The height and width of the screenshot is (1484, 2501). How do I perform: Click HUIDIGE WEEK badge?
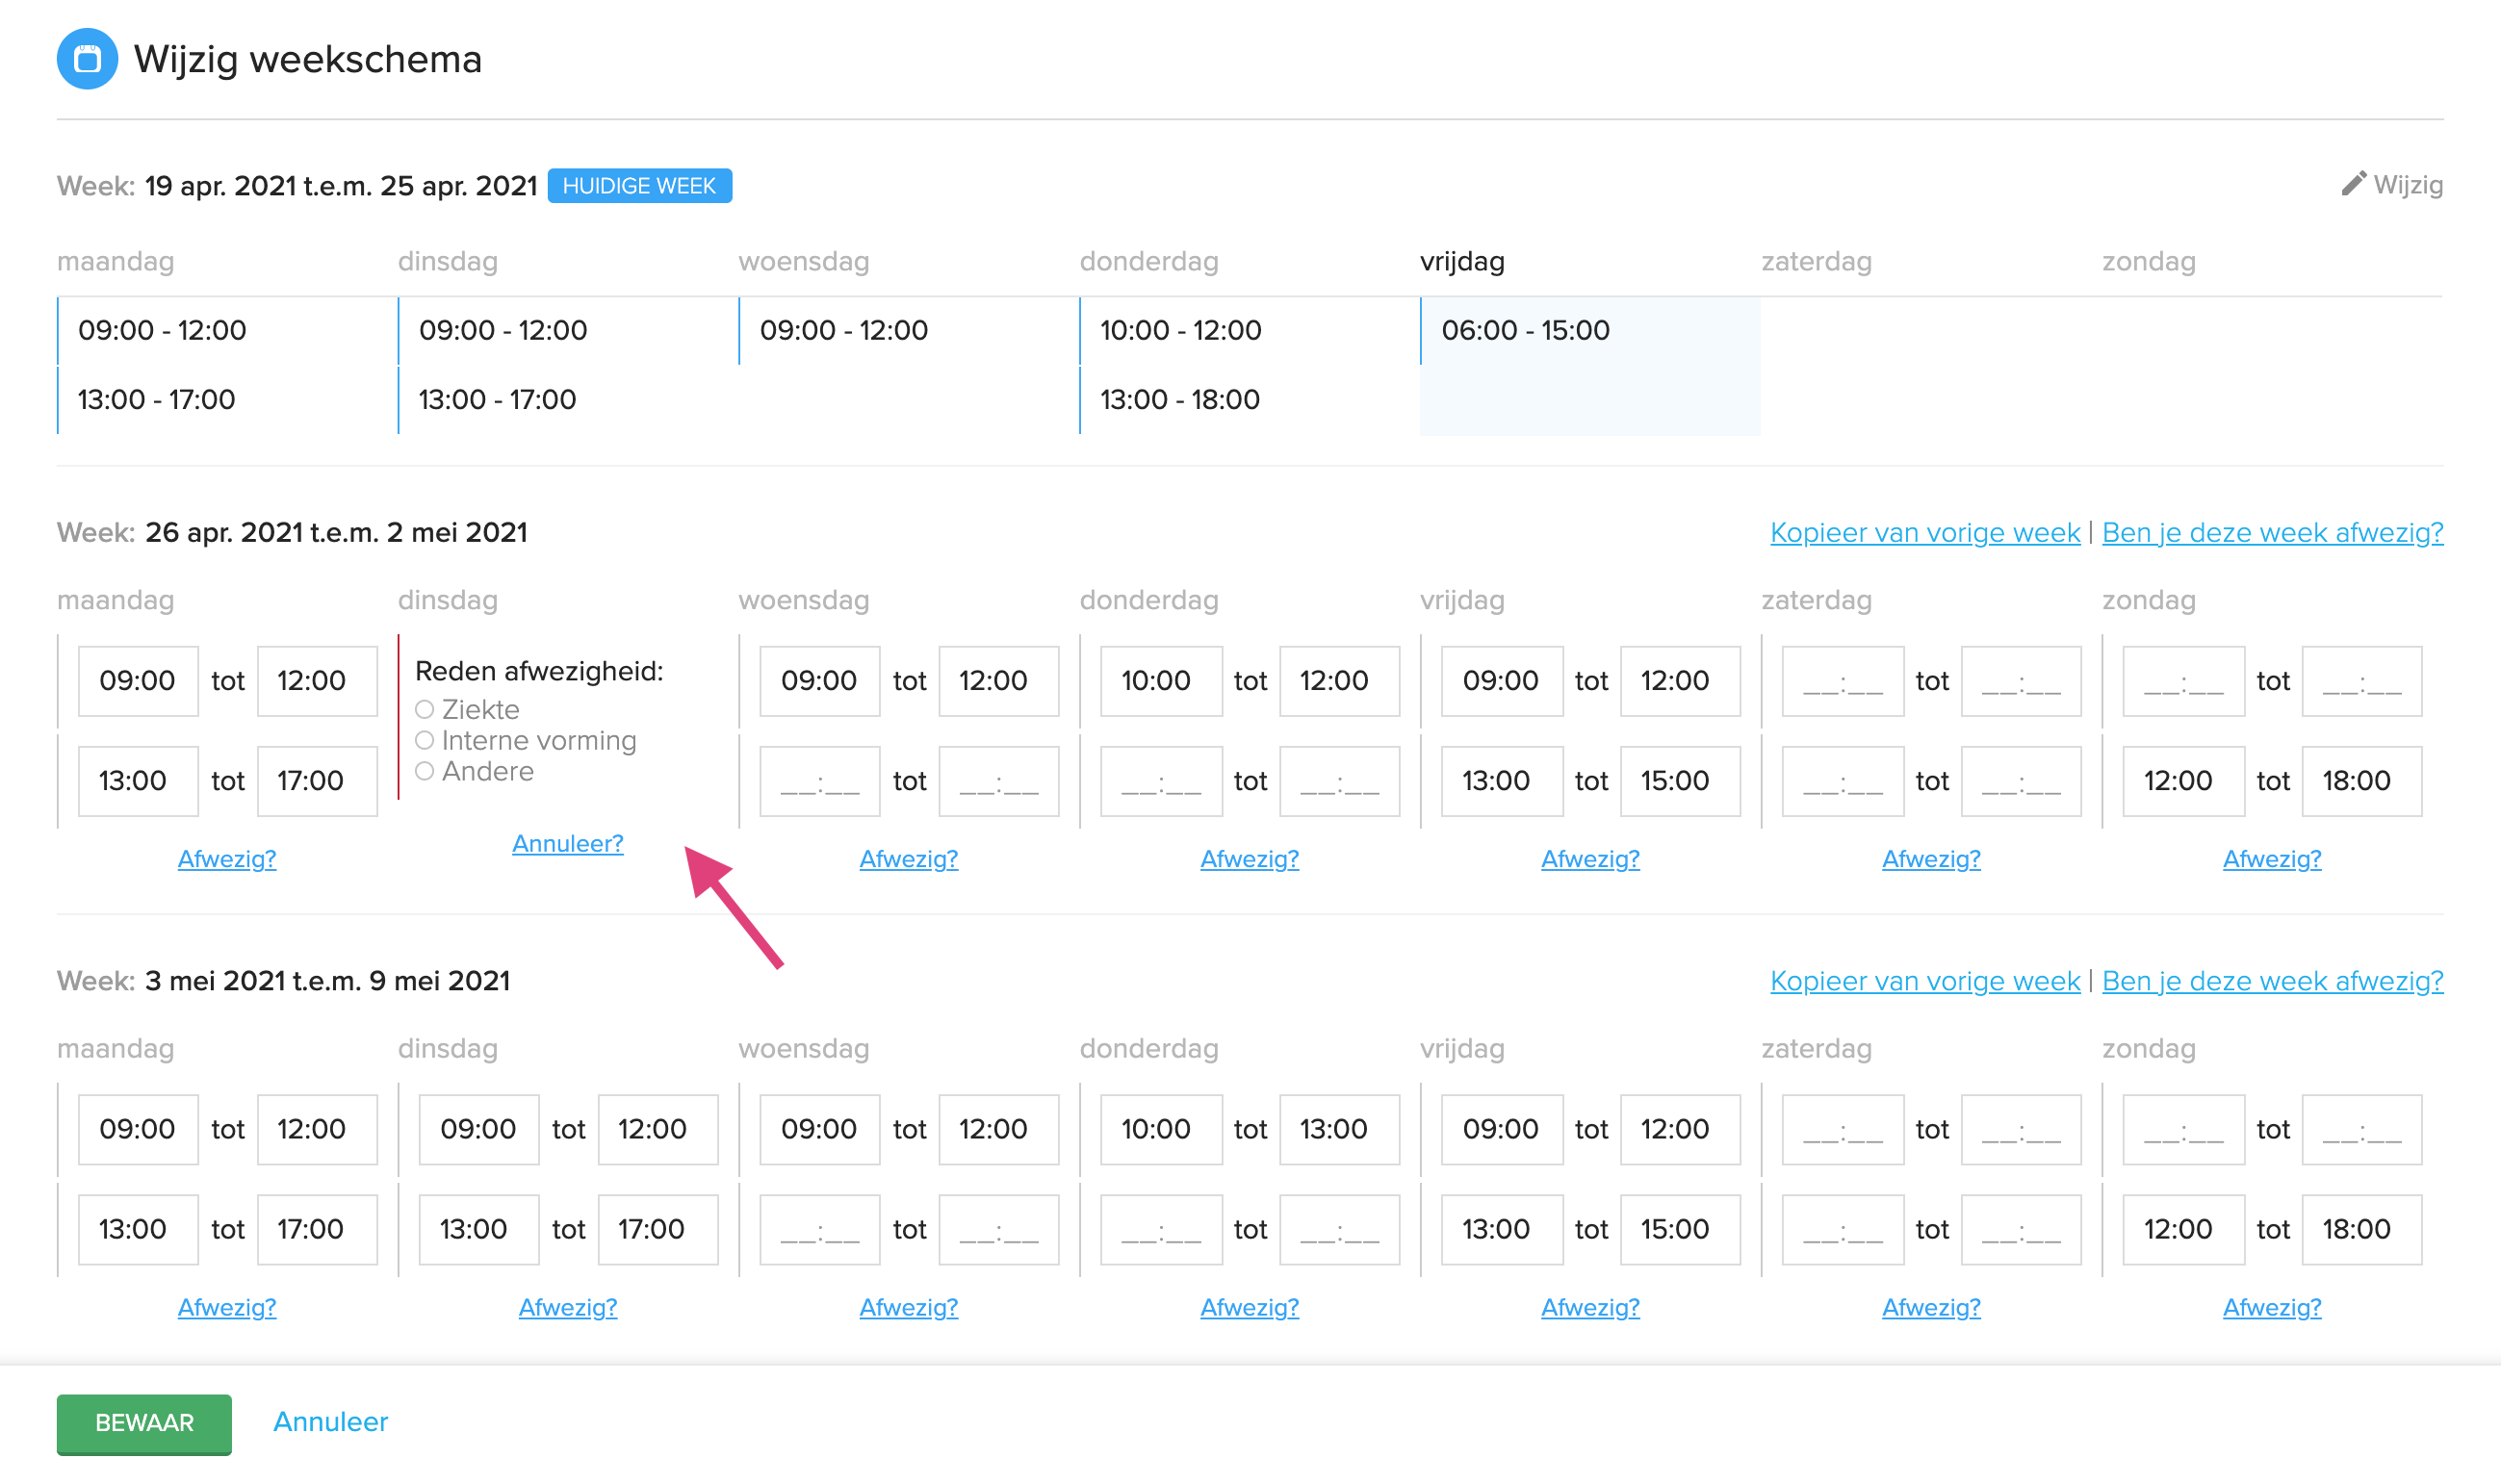639,186
